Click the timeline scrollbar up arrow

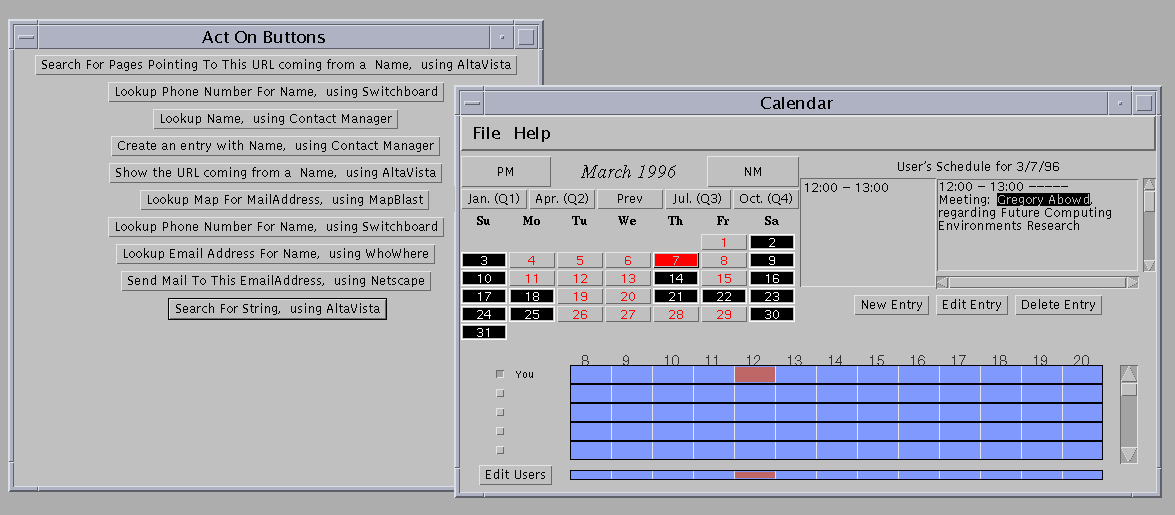click(1129, 374)
